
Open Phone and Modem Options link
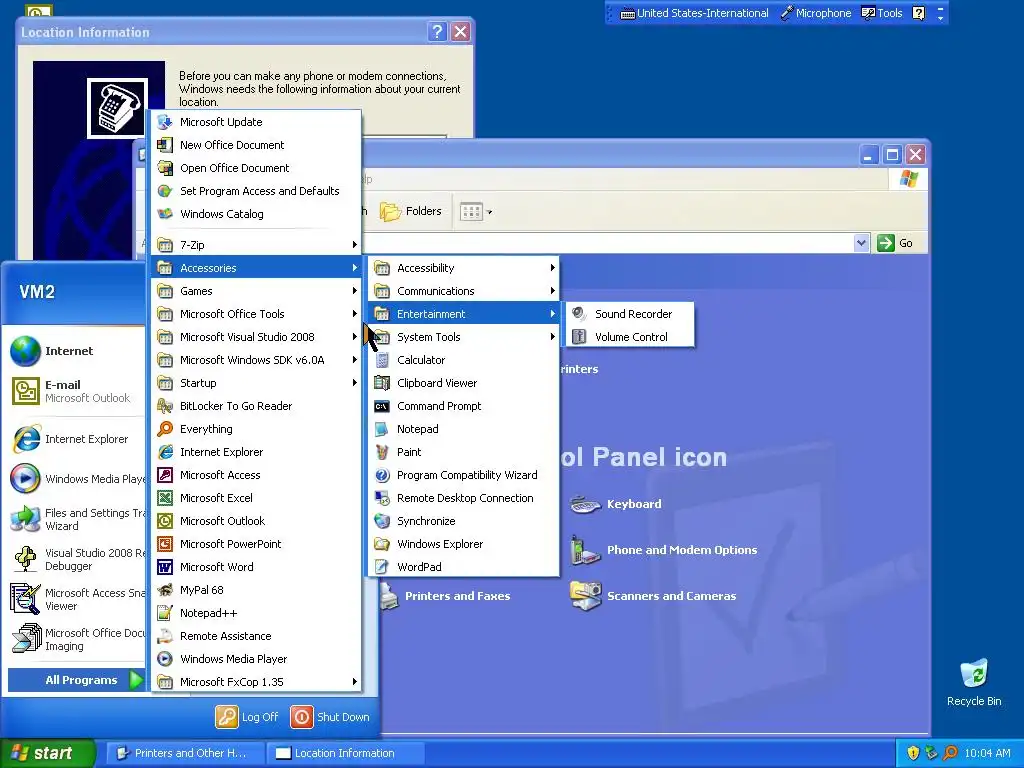coord(664,550)
